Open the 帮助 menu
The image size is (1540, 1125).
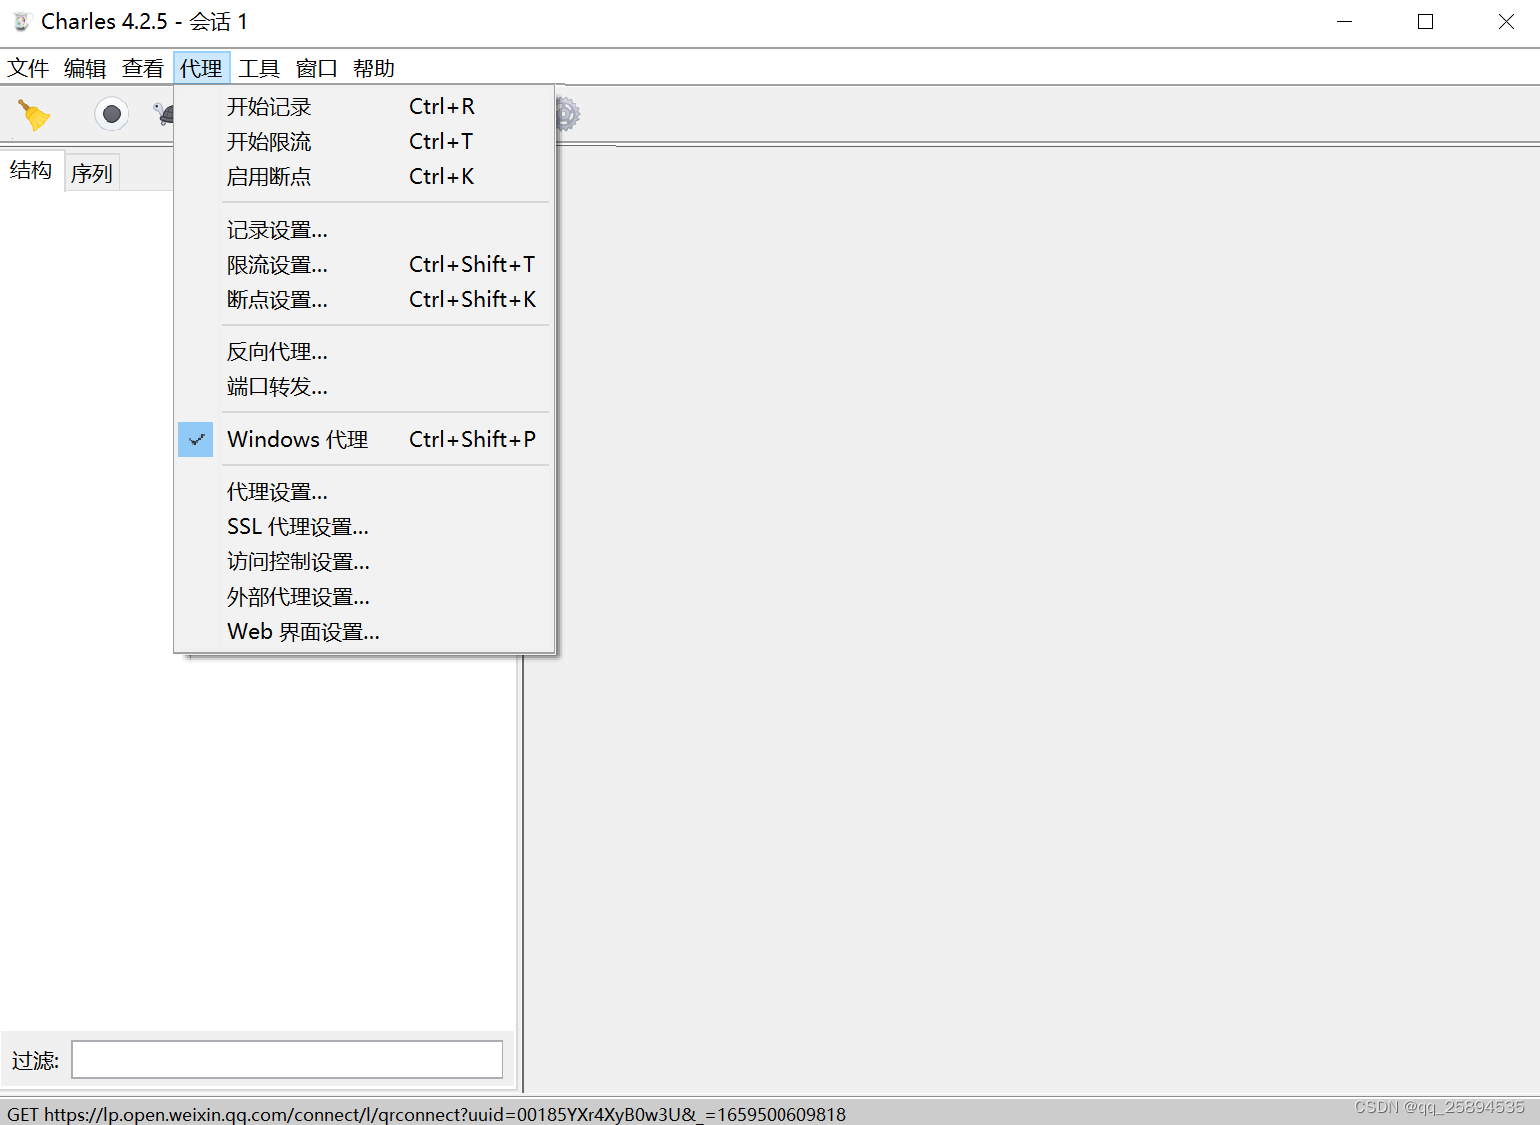click(374, 68)
